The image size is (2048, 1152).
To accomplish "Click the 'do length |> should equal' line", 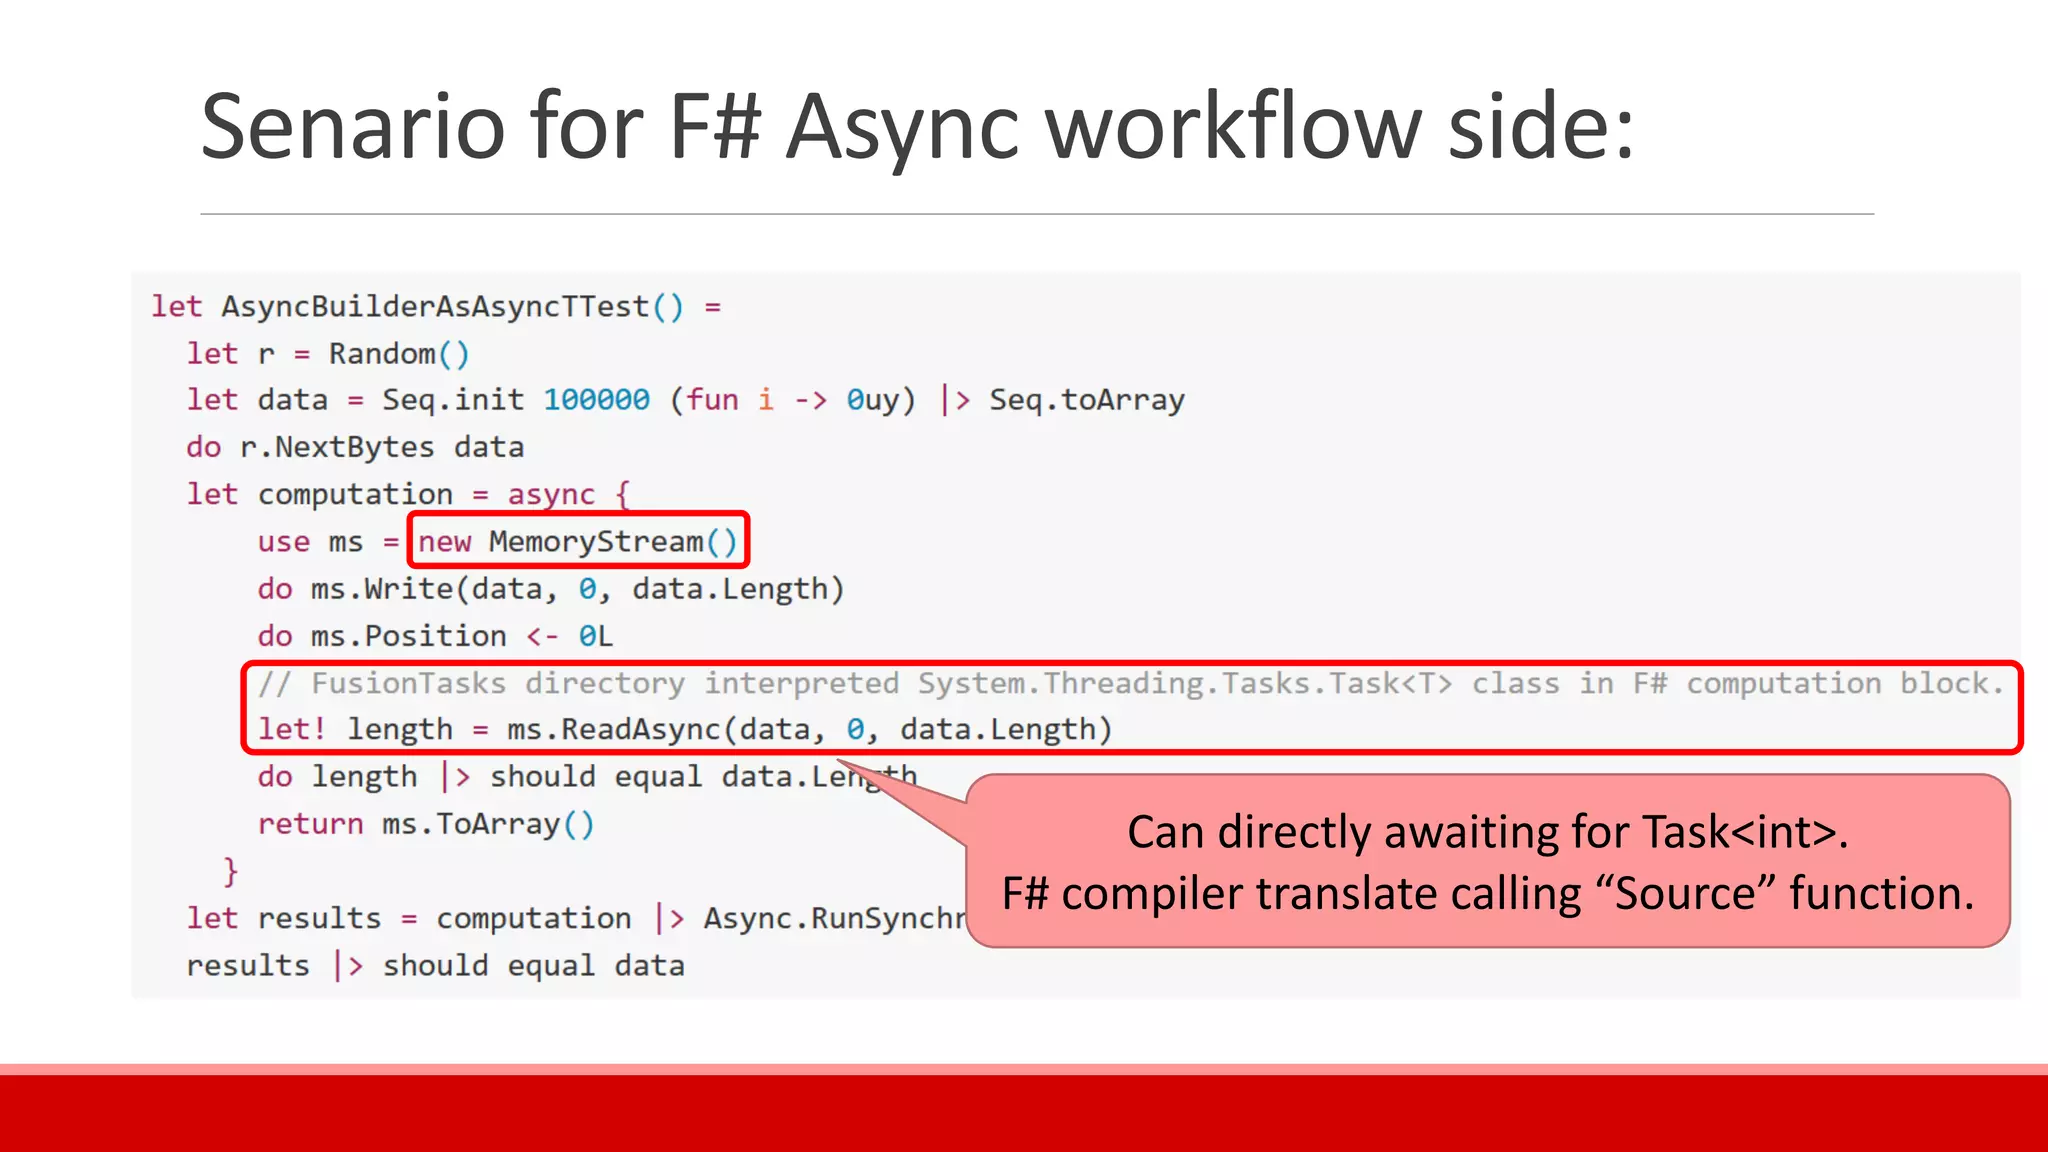I will pyautogui.click(x=587, y=776).
